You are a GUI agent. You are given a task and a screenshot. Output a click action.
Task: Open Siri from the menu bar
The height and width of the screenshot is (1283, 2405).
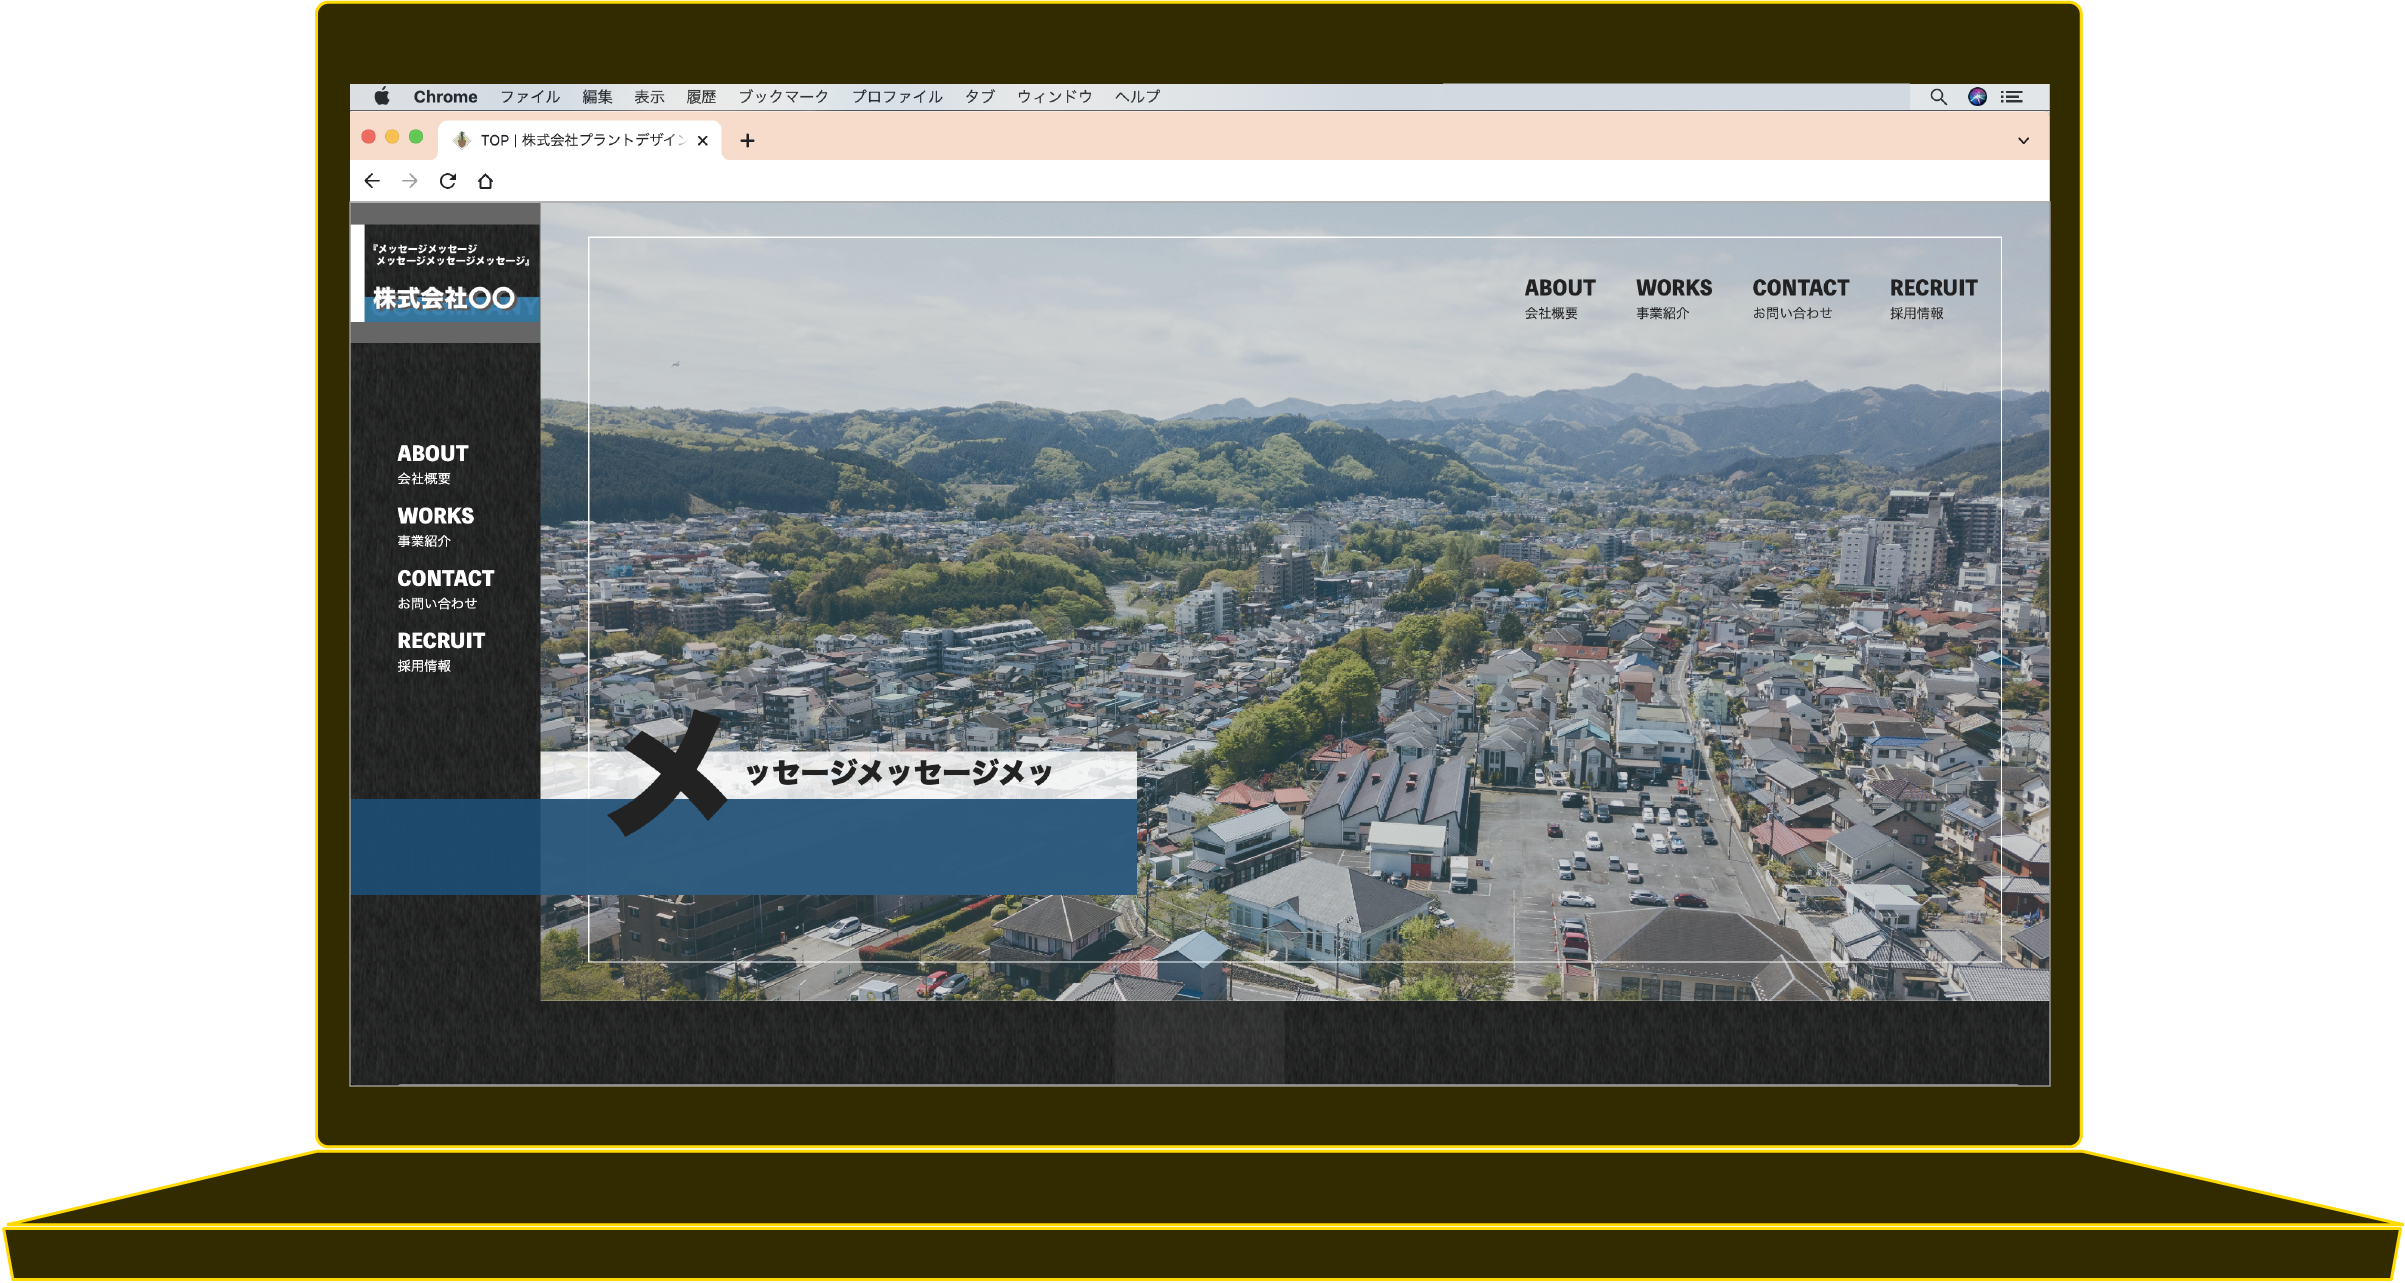pos(1977,97)
